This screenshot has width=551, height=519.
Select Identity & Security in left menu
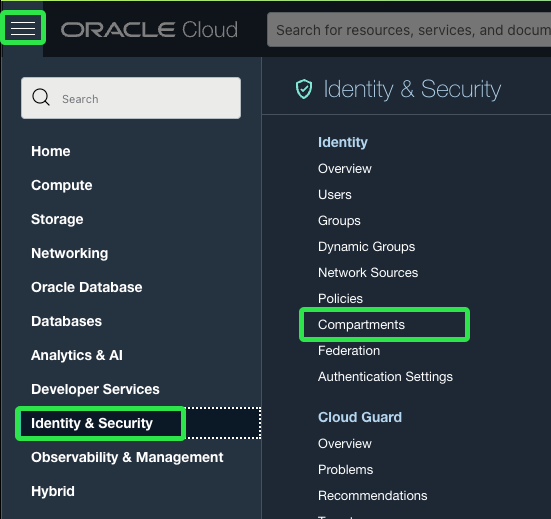pyautogui.click(x=92, y=423)
